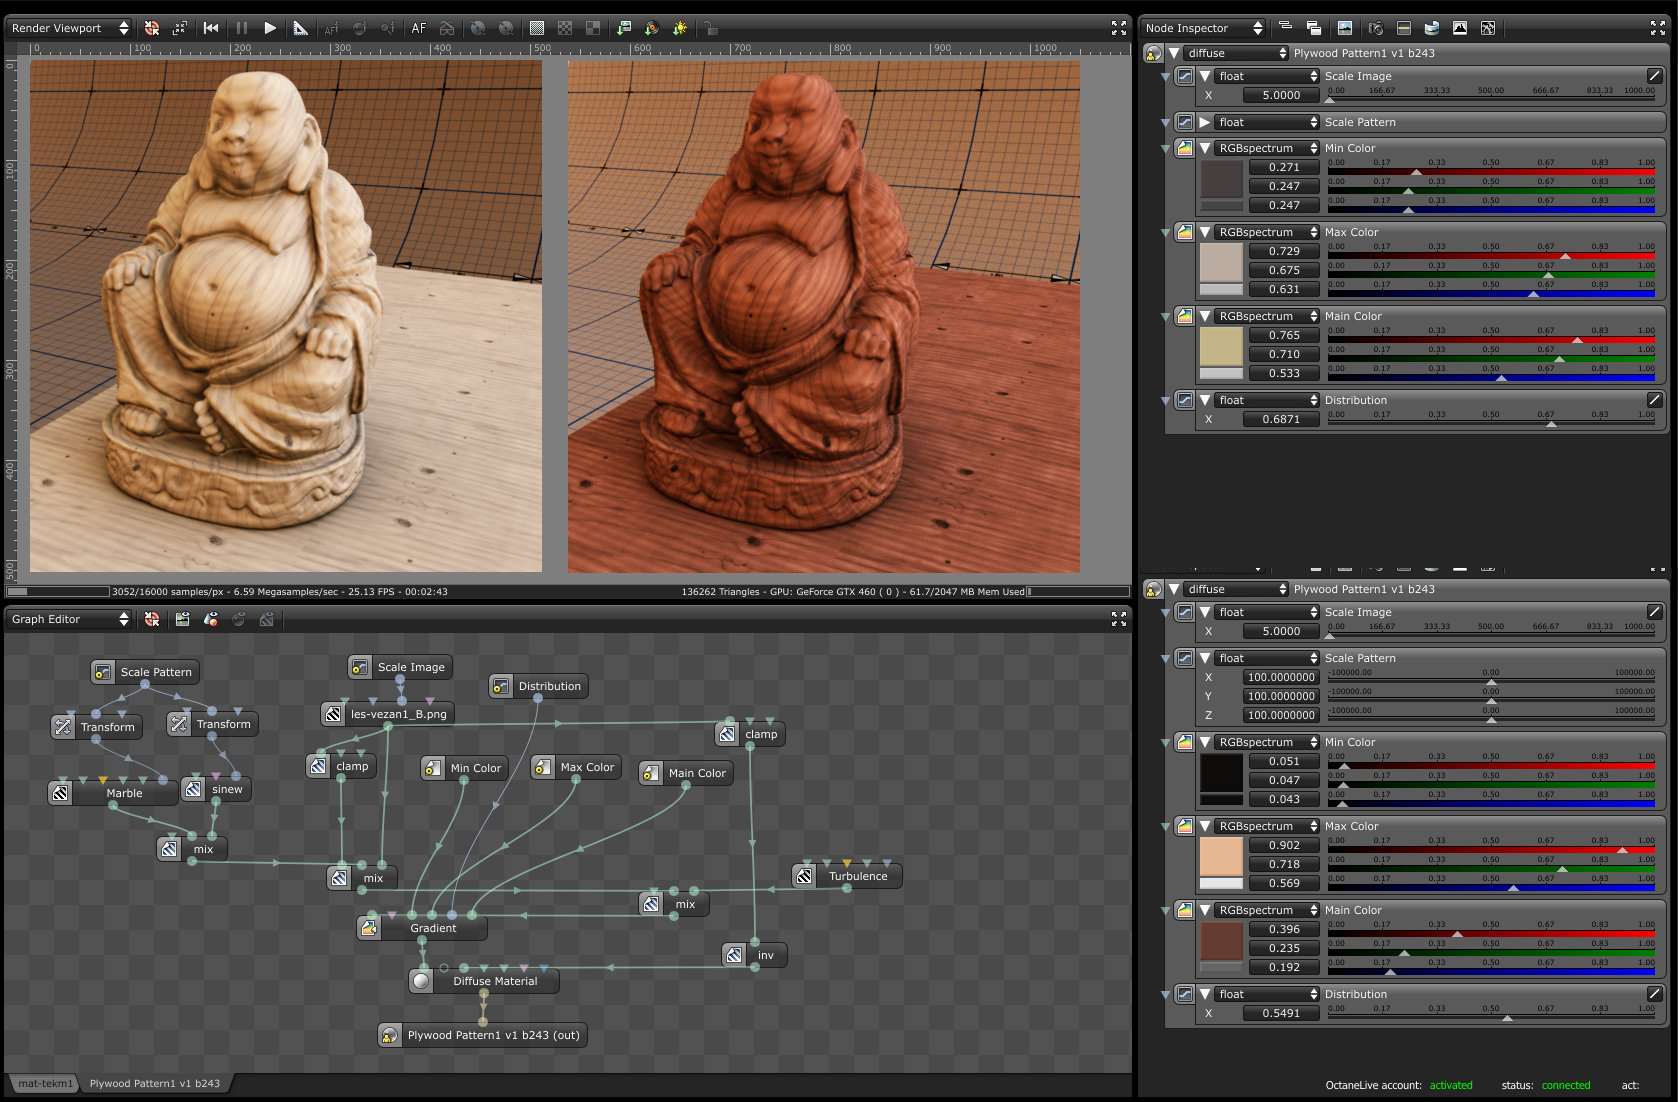Screen dimensions: 1678x1102
Task: Toggle the white AF auto focus button
Action: (x=419, y=28)
